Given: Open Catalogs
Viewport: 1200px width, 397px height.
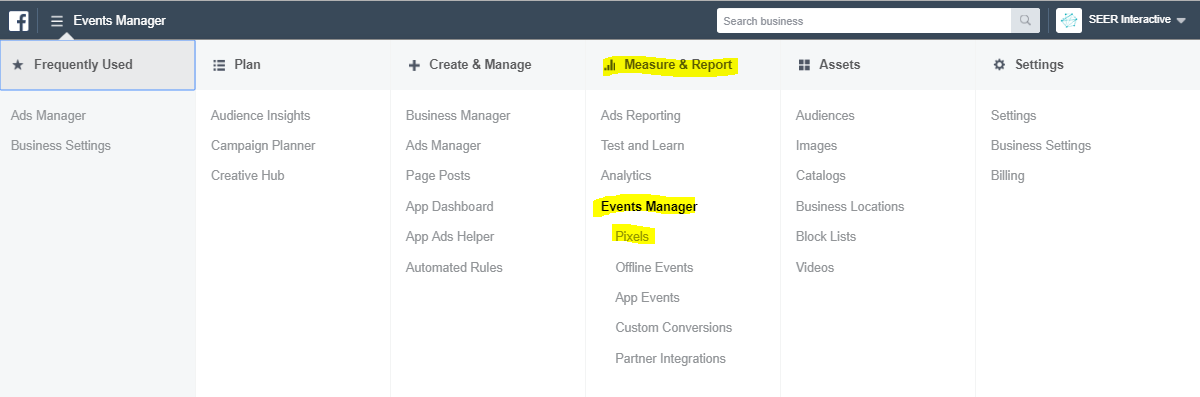Looking at the screenshot, I should [x=820, y=175].
